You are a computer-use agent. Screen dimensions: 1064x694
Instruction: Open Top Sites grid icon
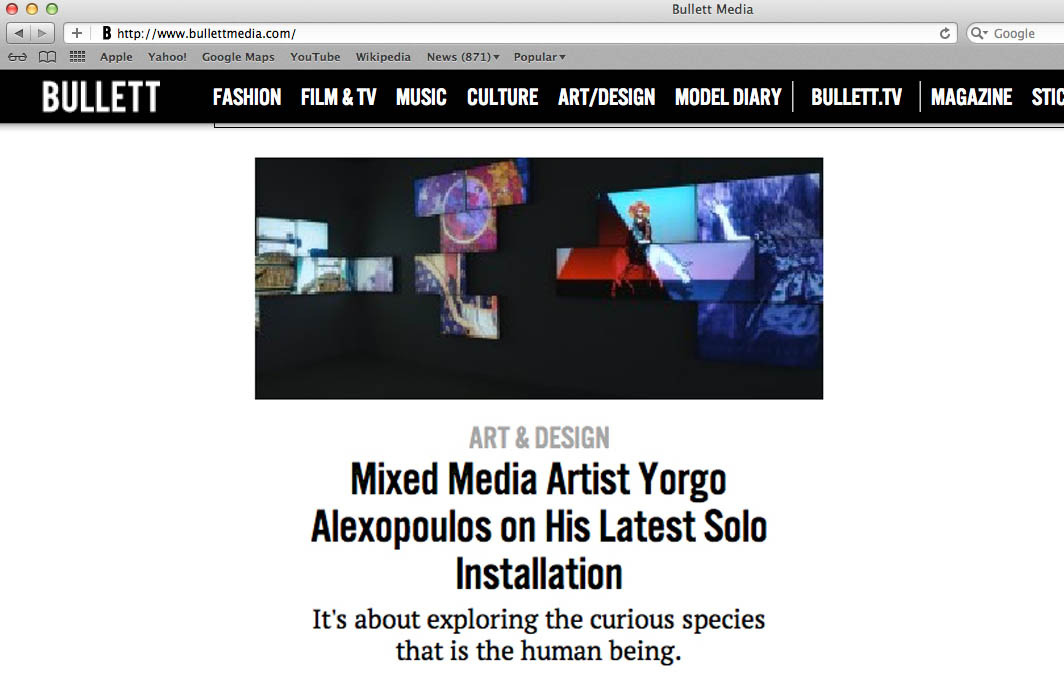pos(77,57)
